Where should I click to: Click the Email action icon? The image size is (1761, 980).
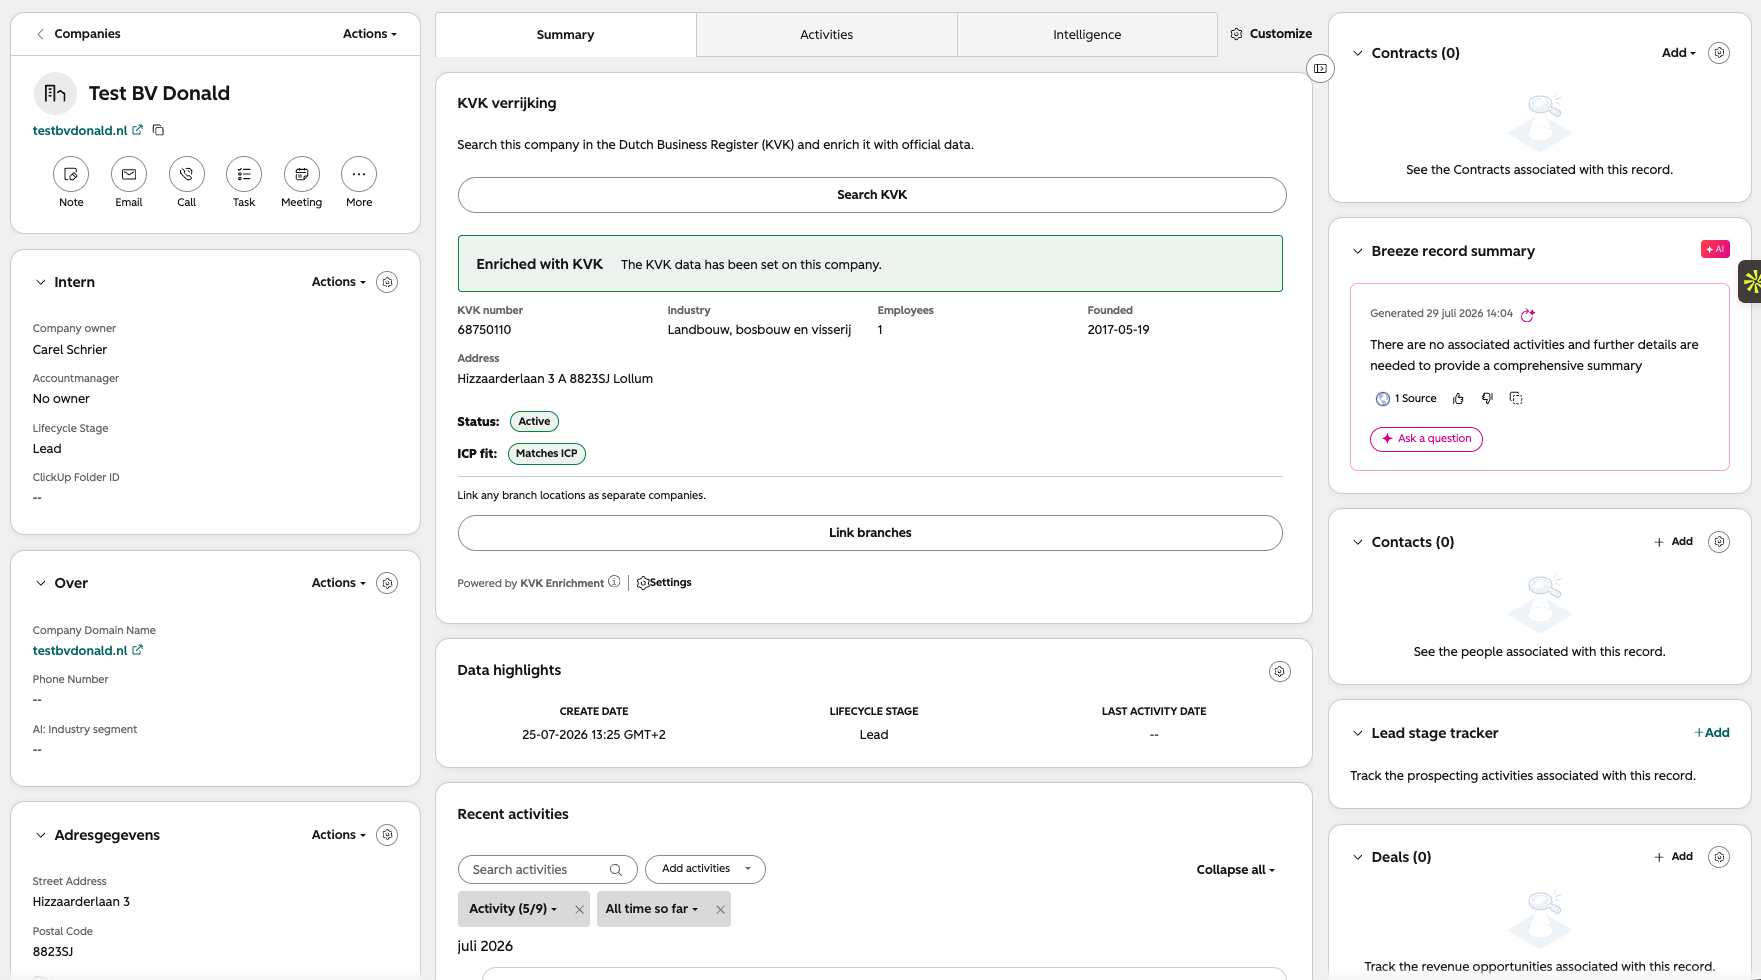pos(129,174)
